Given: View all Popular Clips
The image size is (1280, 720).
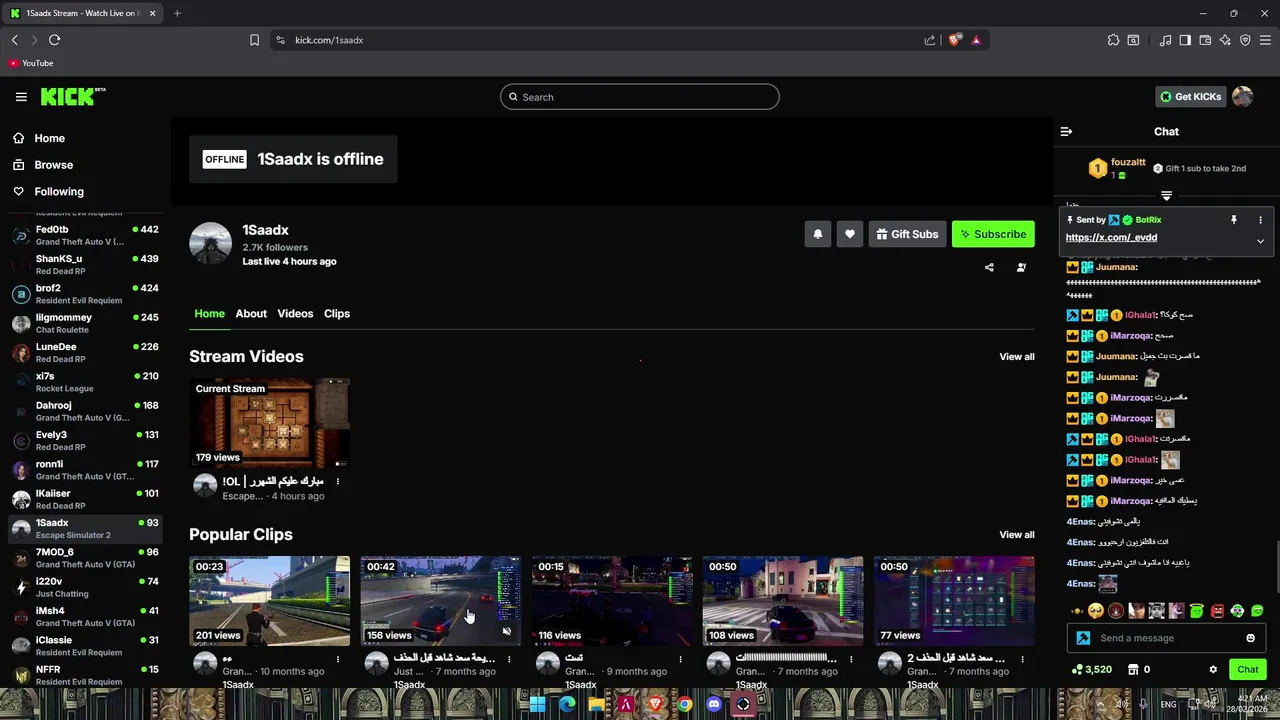Looking at the screenshot, I should point(1017,535).
